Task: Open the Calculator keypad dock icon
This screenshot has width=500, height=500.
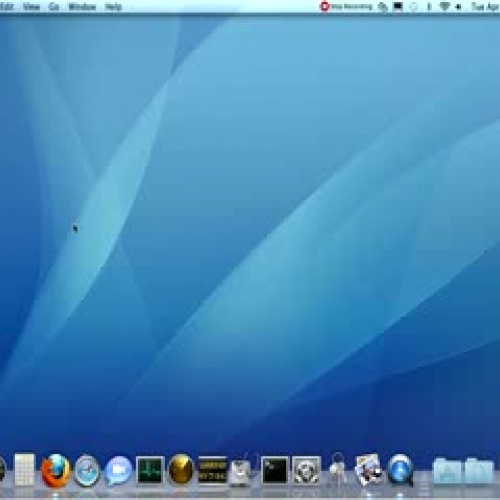Action: [x=24, y=470]
